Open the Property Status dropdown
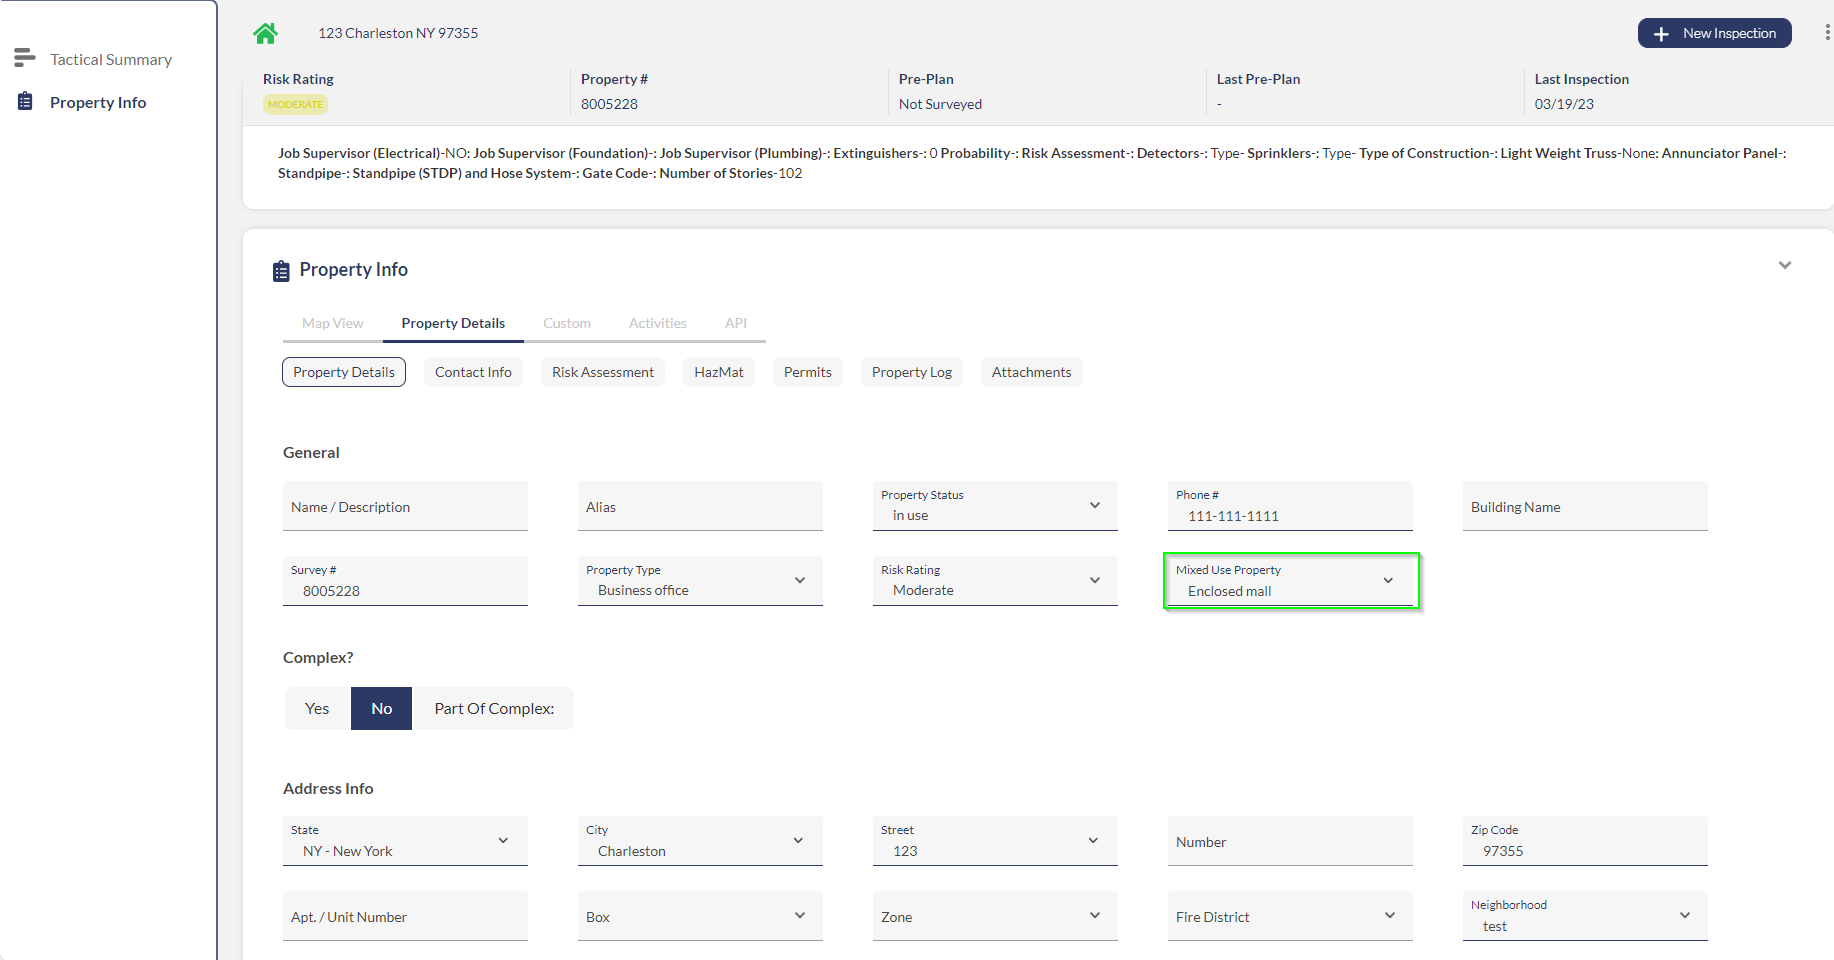 click(994, 506)
